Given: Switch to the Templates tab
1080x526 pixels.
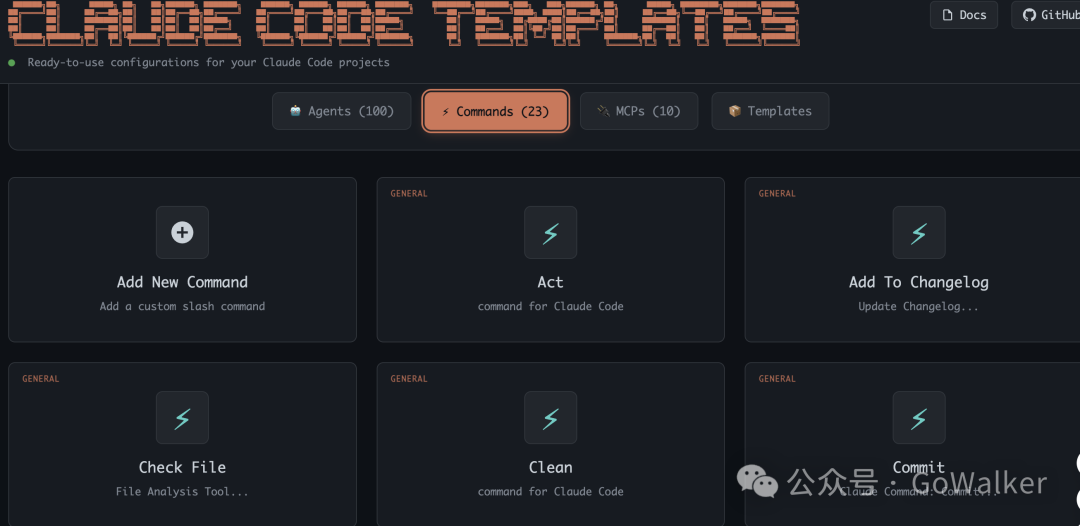Looking at the screenshot, I should click(x=770, y=111).
